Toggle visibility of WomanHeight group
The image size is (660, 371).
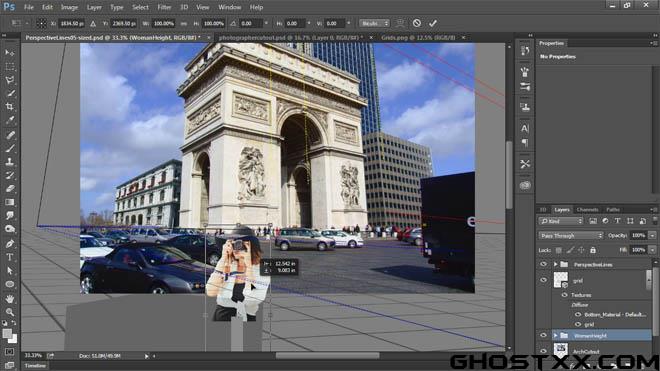(x=543, y=335)
